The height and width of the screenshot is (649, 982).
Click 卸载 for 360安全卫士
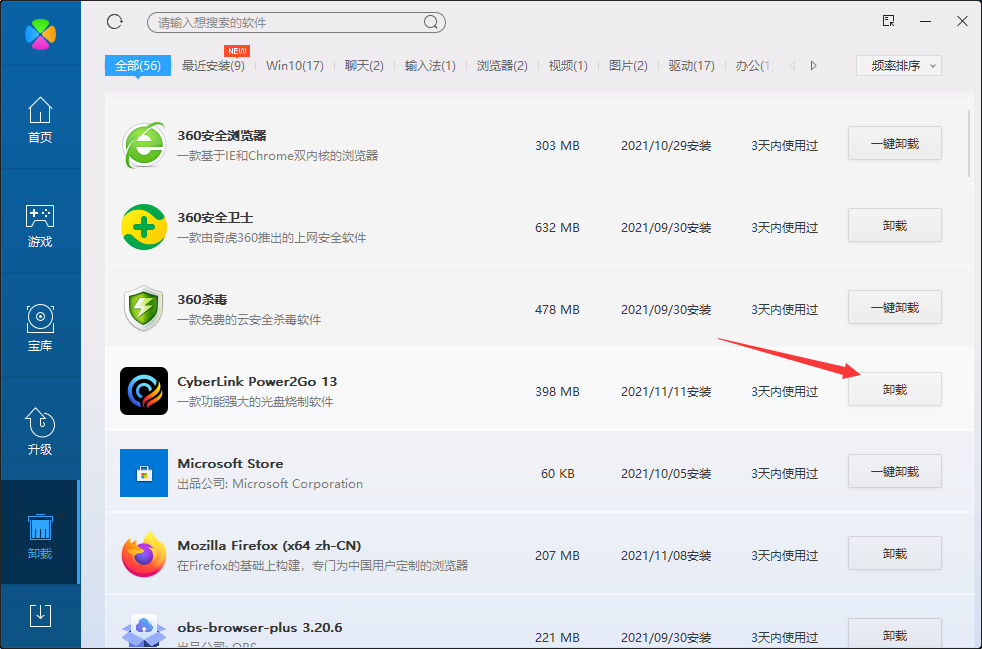895,226
